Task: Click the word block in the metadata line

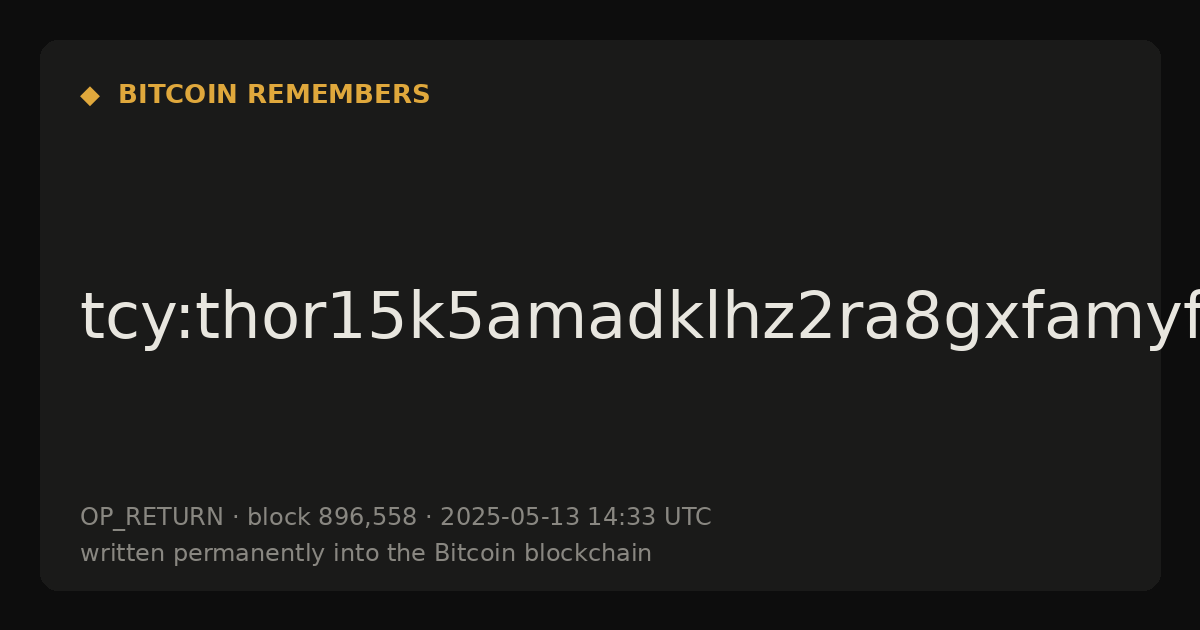Action: 279,517
